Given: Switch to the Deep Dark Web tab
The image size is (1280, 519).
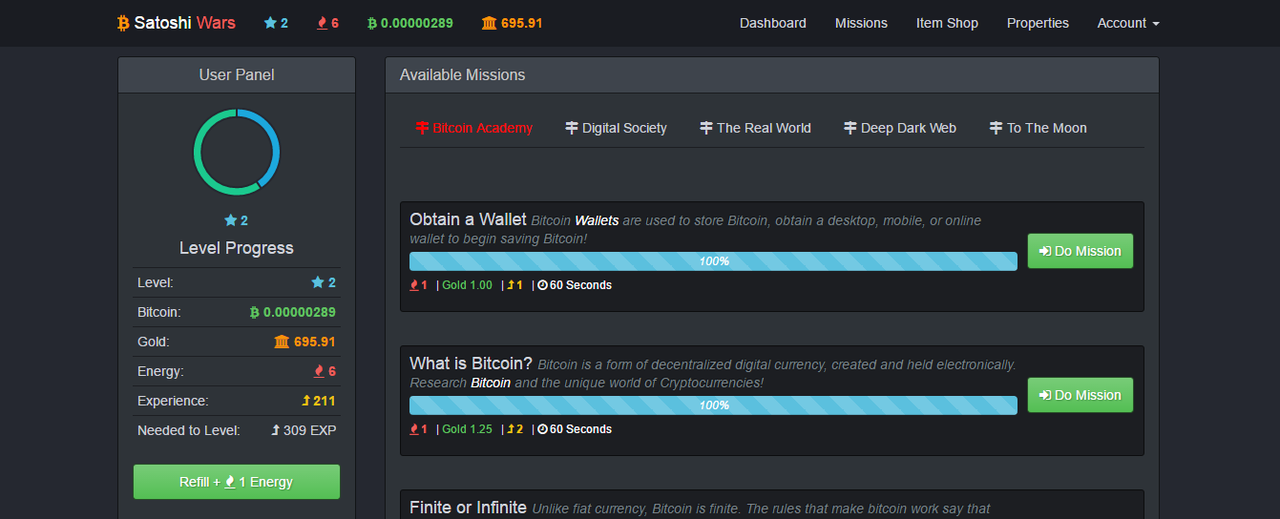Looking at the screenshot, I should pyautogui.click(x=900, y=128).
